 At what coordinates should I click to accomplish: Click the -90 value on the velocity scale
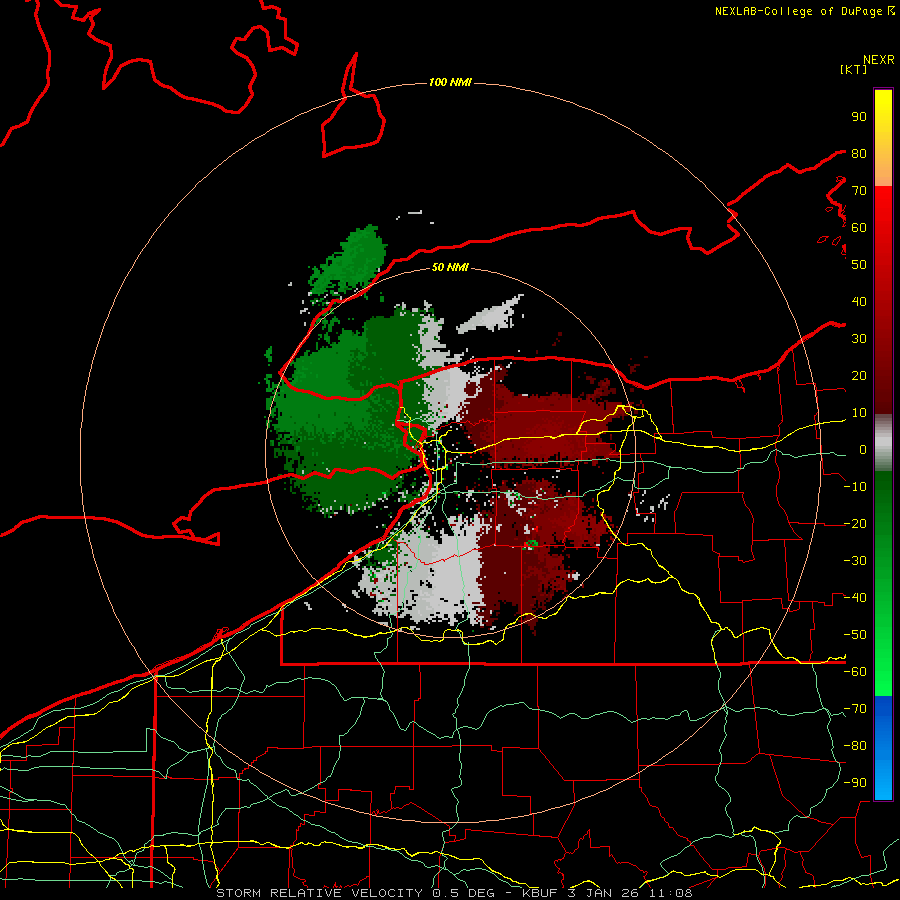(x=855, y=783)
